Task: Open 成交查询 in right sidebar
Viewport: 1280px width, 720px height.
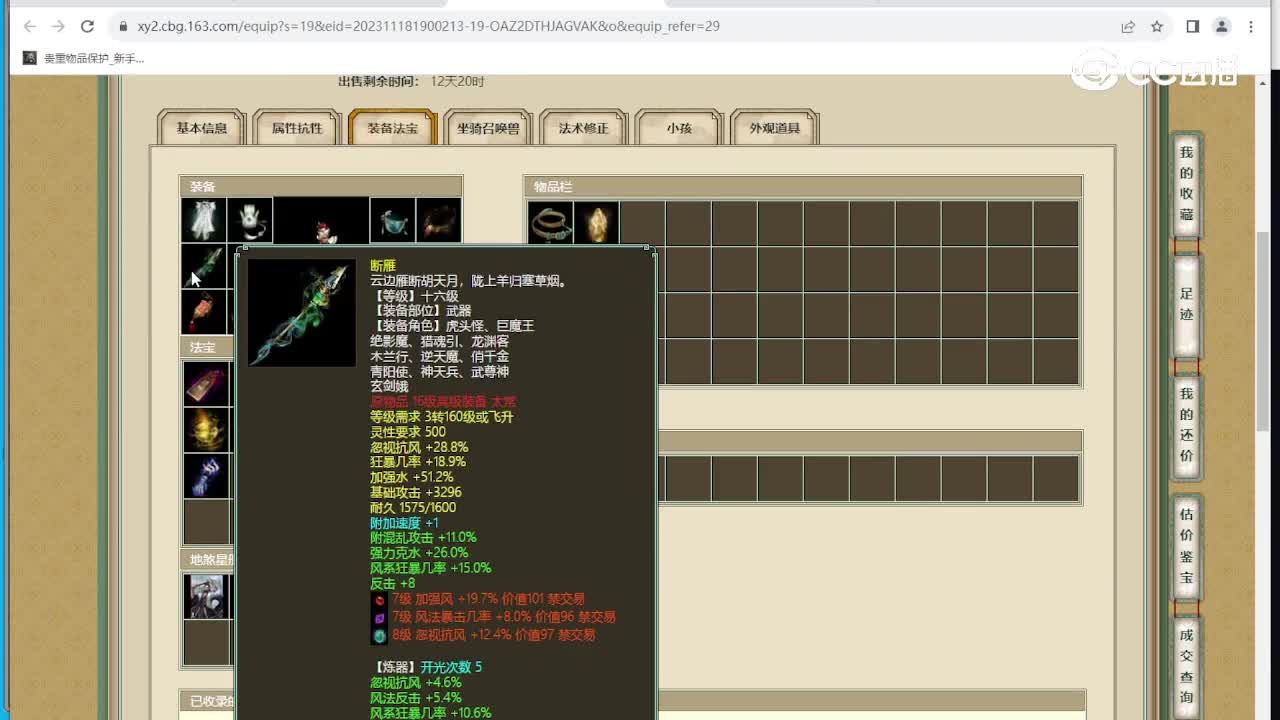Action: coord(1186,666)
